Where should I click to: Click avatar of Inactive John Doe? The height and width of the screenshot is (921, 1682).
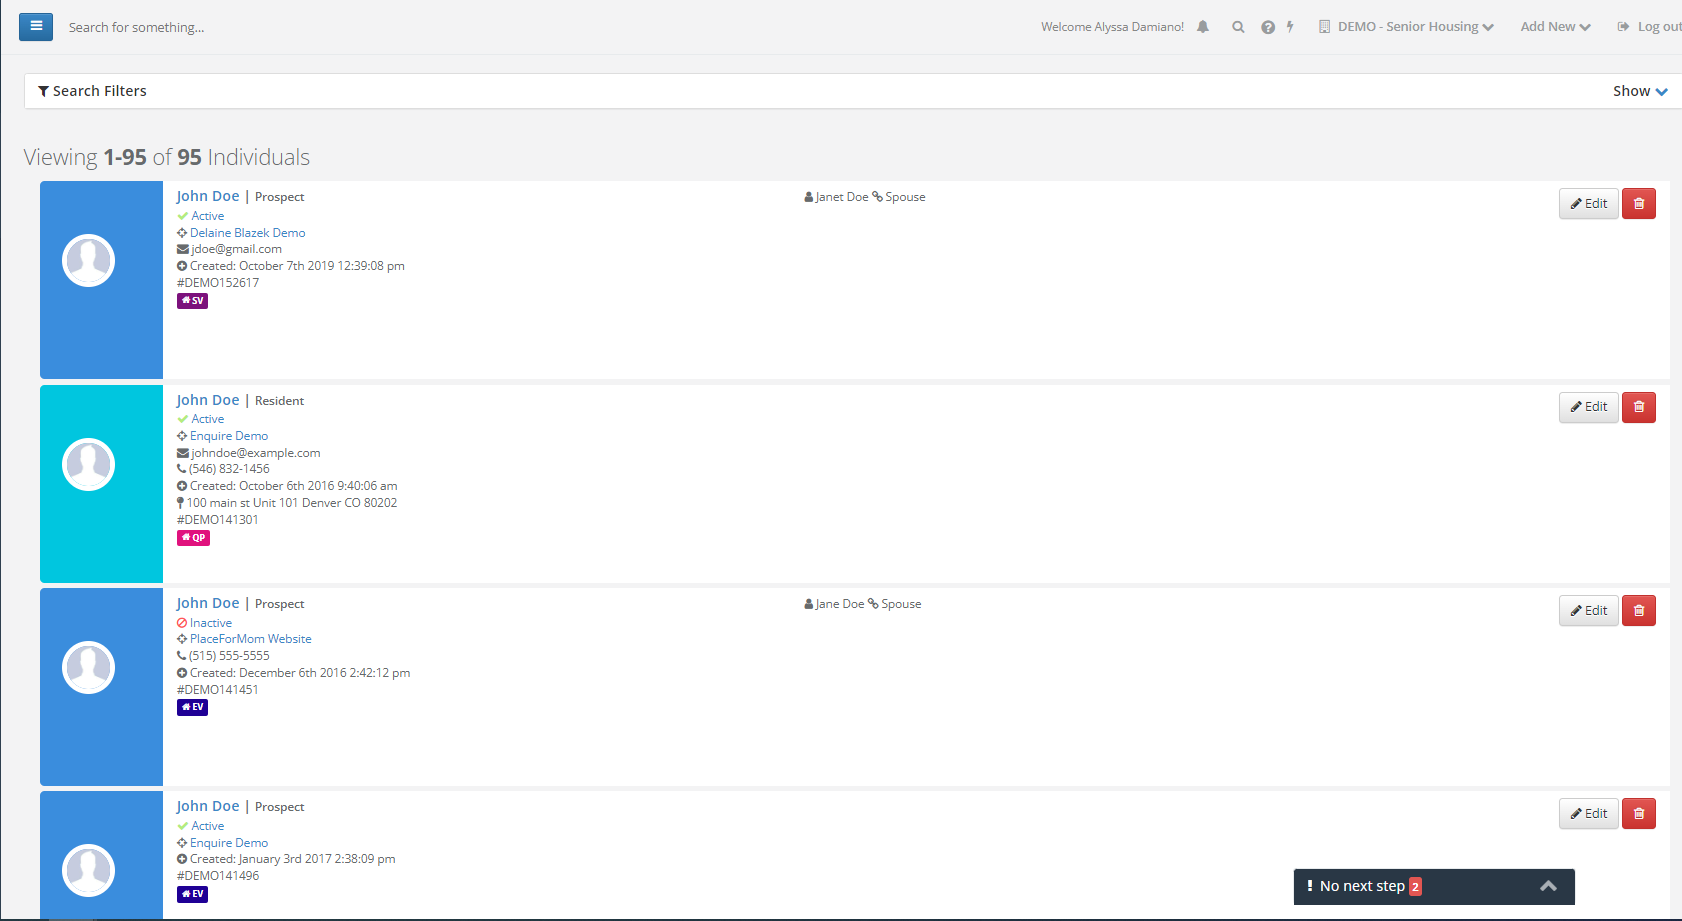click(x=89, y=667)
